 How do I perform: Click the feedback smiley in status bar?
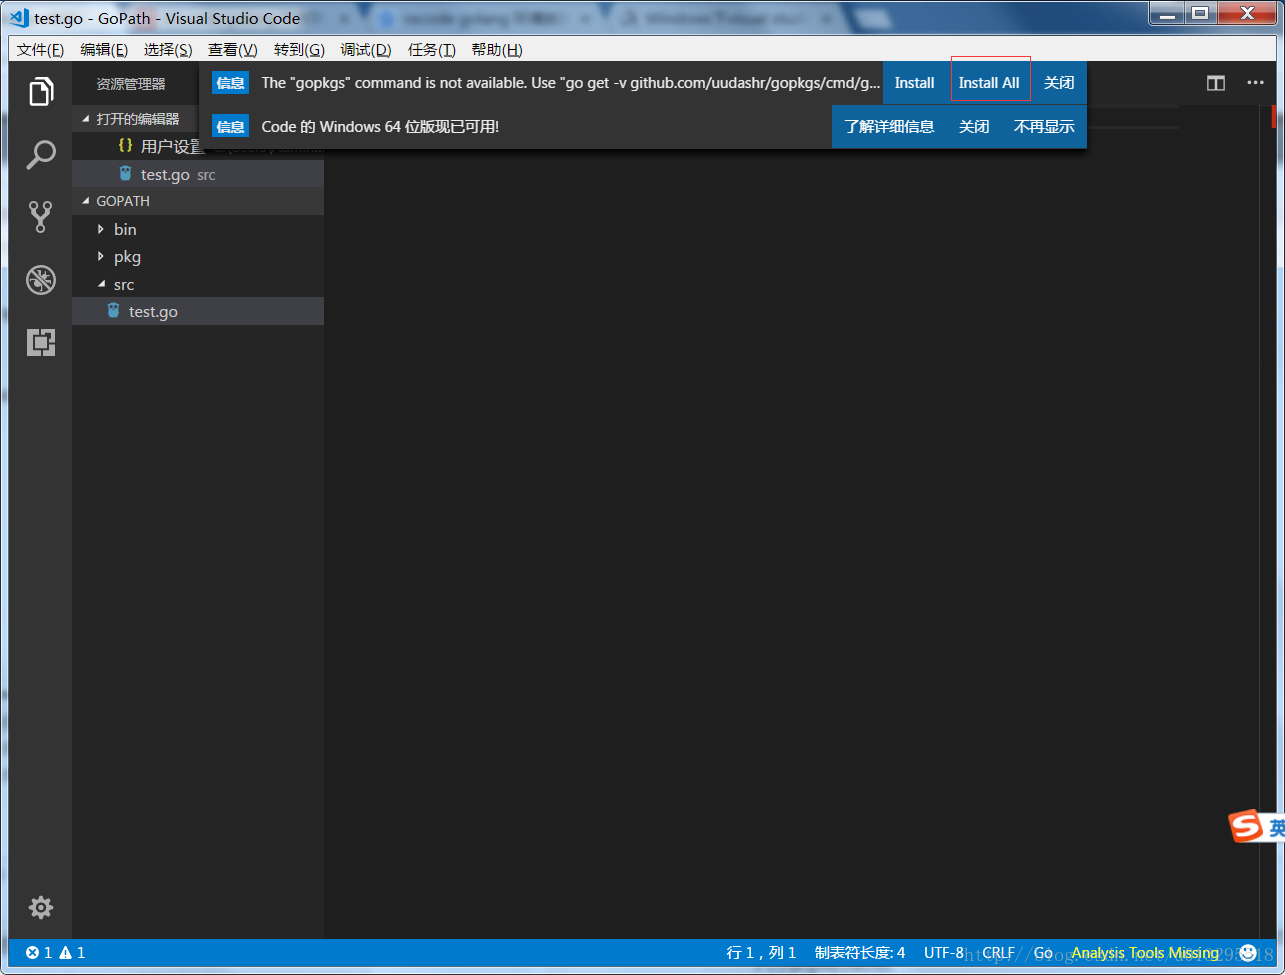point(1247,952)
